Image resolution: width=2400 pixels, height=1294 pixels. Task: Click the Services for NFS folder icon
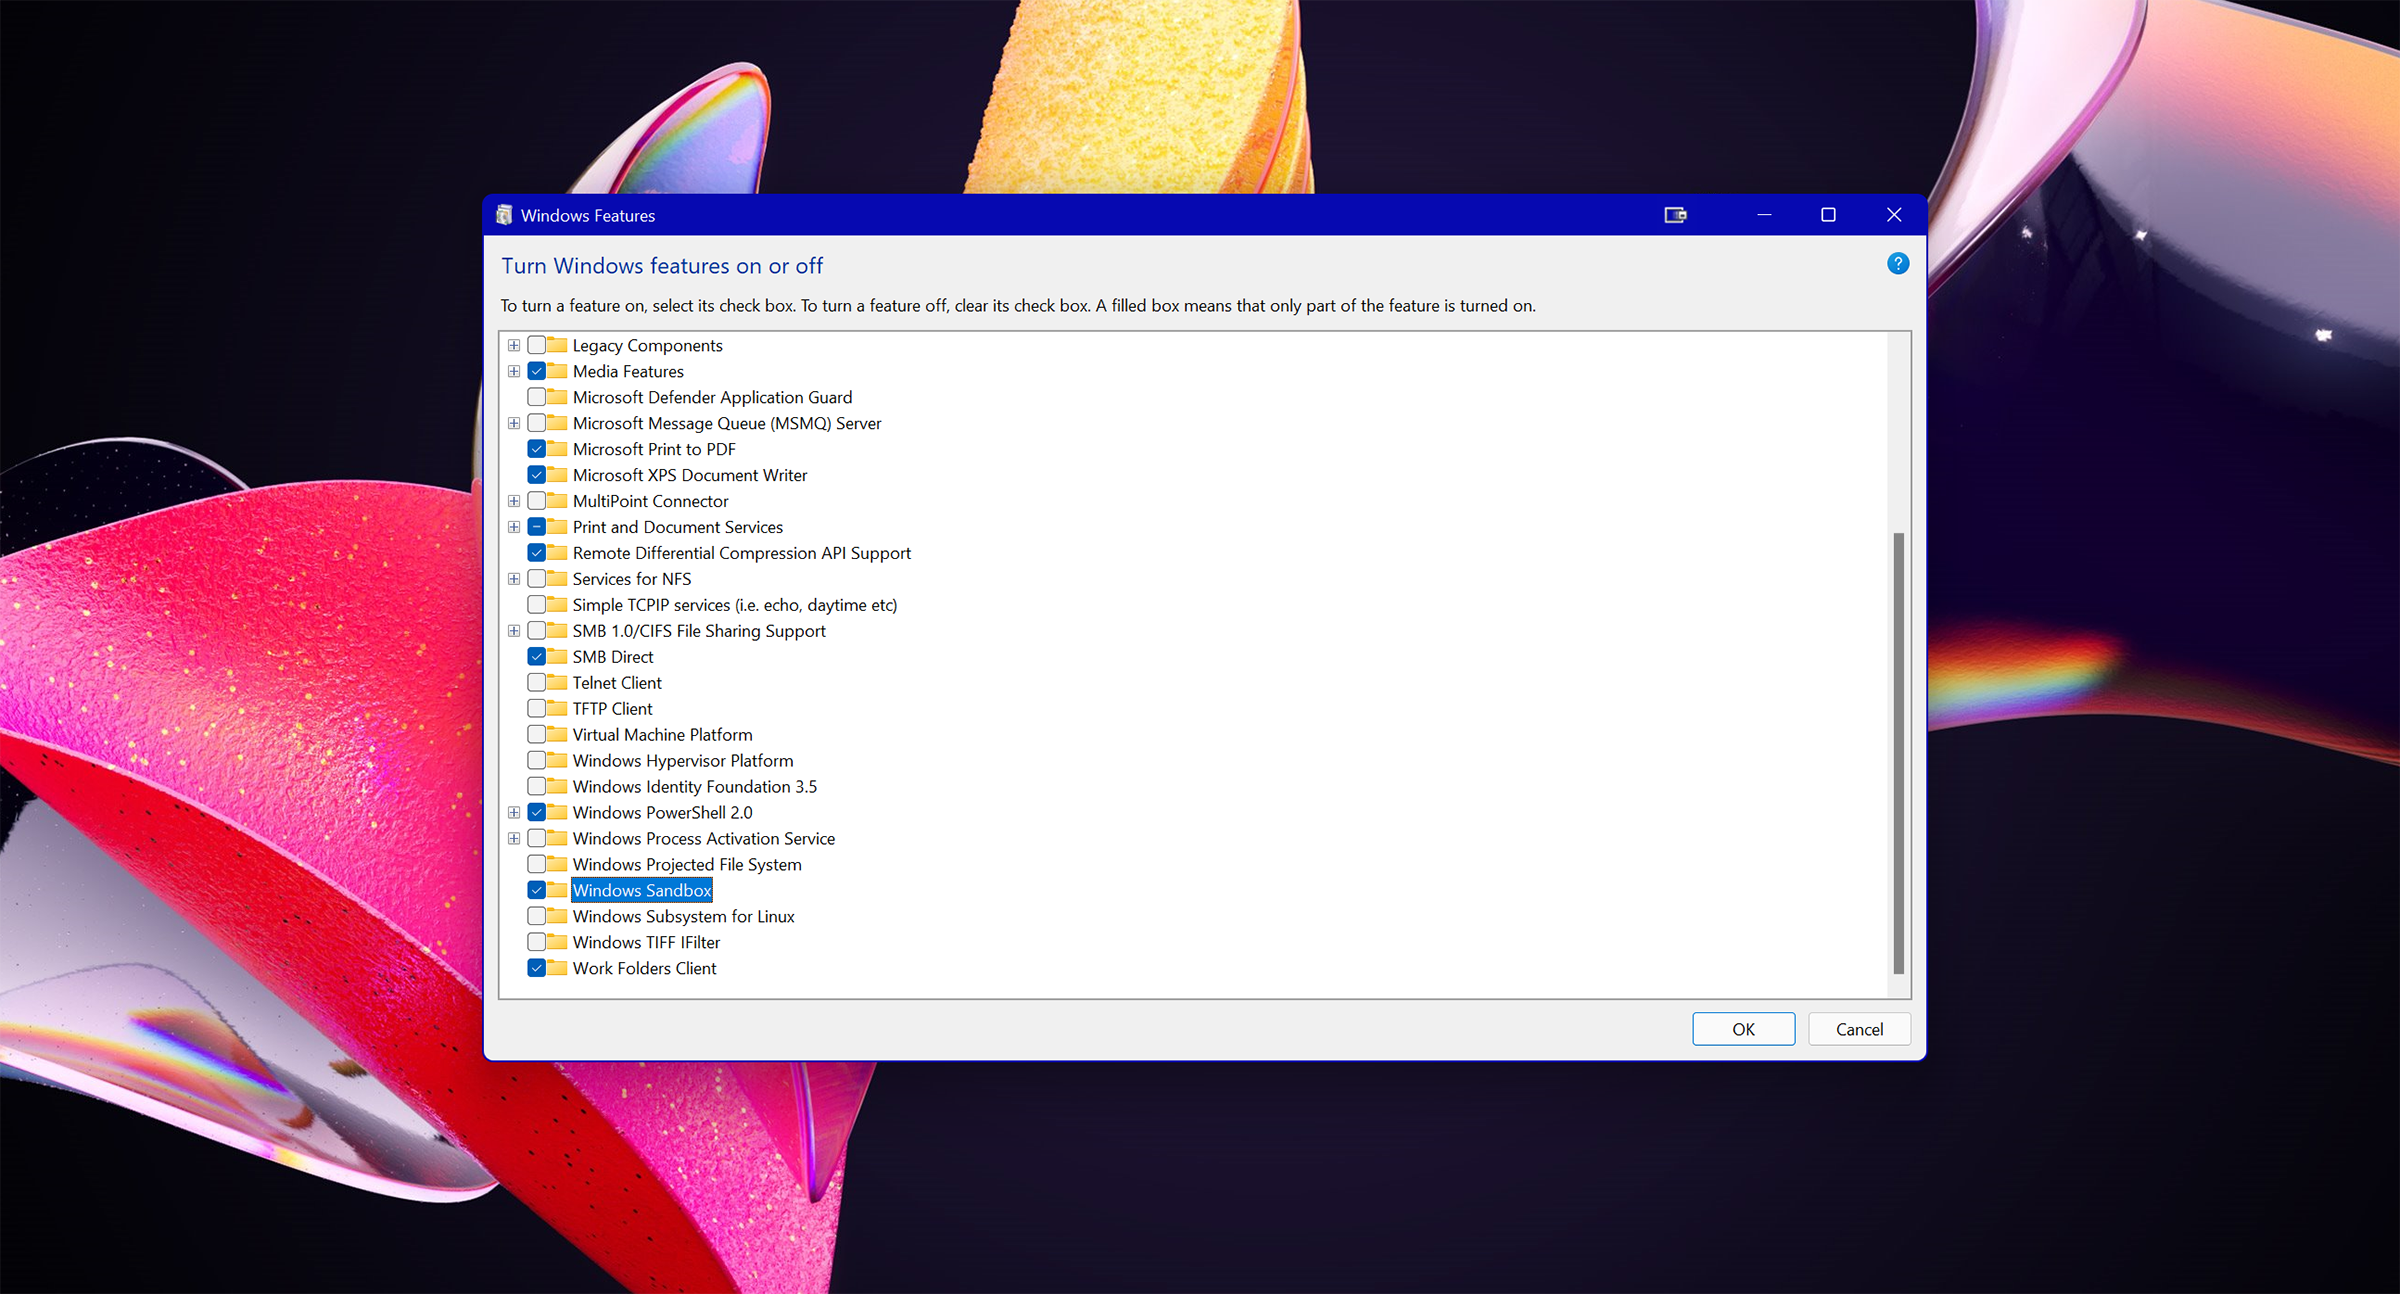pos(558,578)
